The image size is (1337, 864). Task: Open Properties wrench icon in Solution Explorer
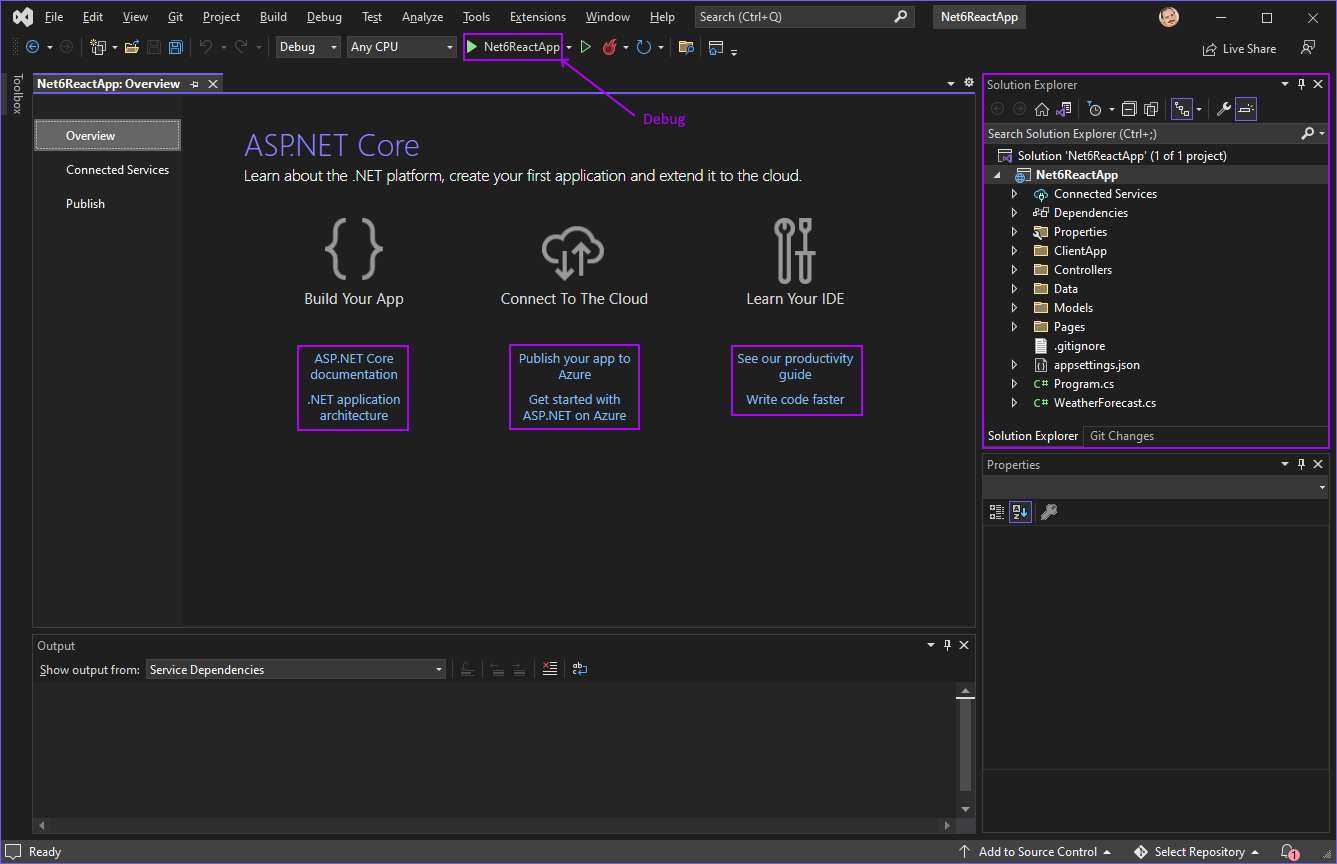[1223, 109]
